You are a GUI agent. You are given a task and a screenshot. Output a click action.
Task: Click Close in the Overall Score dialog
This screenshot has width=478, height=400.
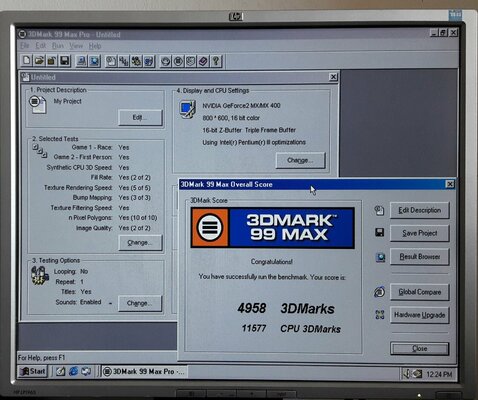[x=419, y=349]
